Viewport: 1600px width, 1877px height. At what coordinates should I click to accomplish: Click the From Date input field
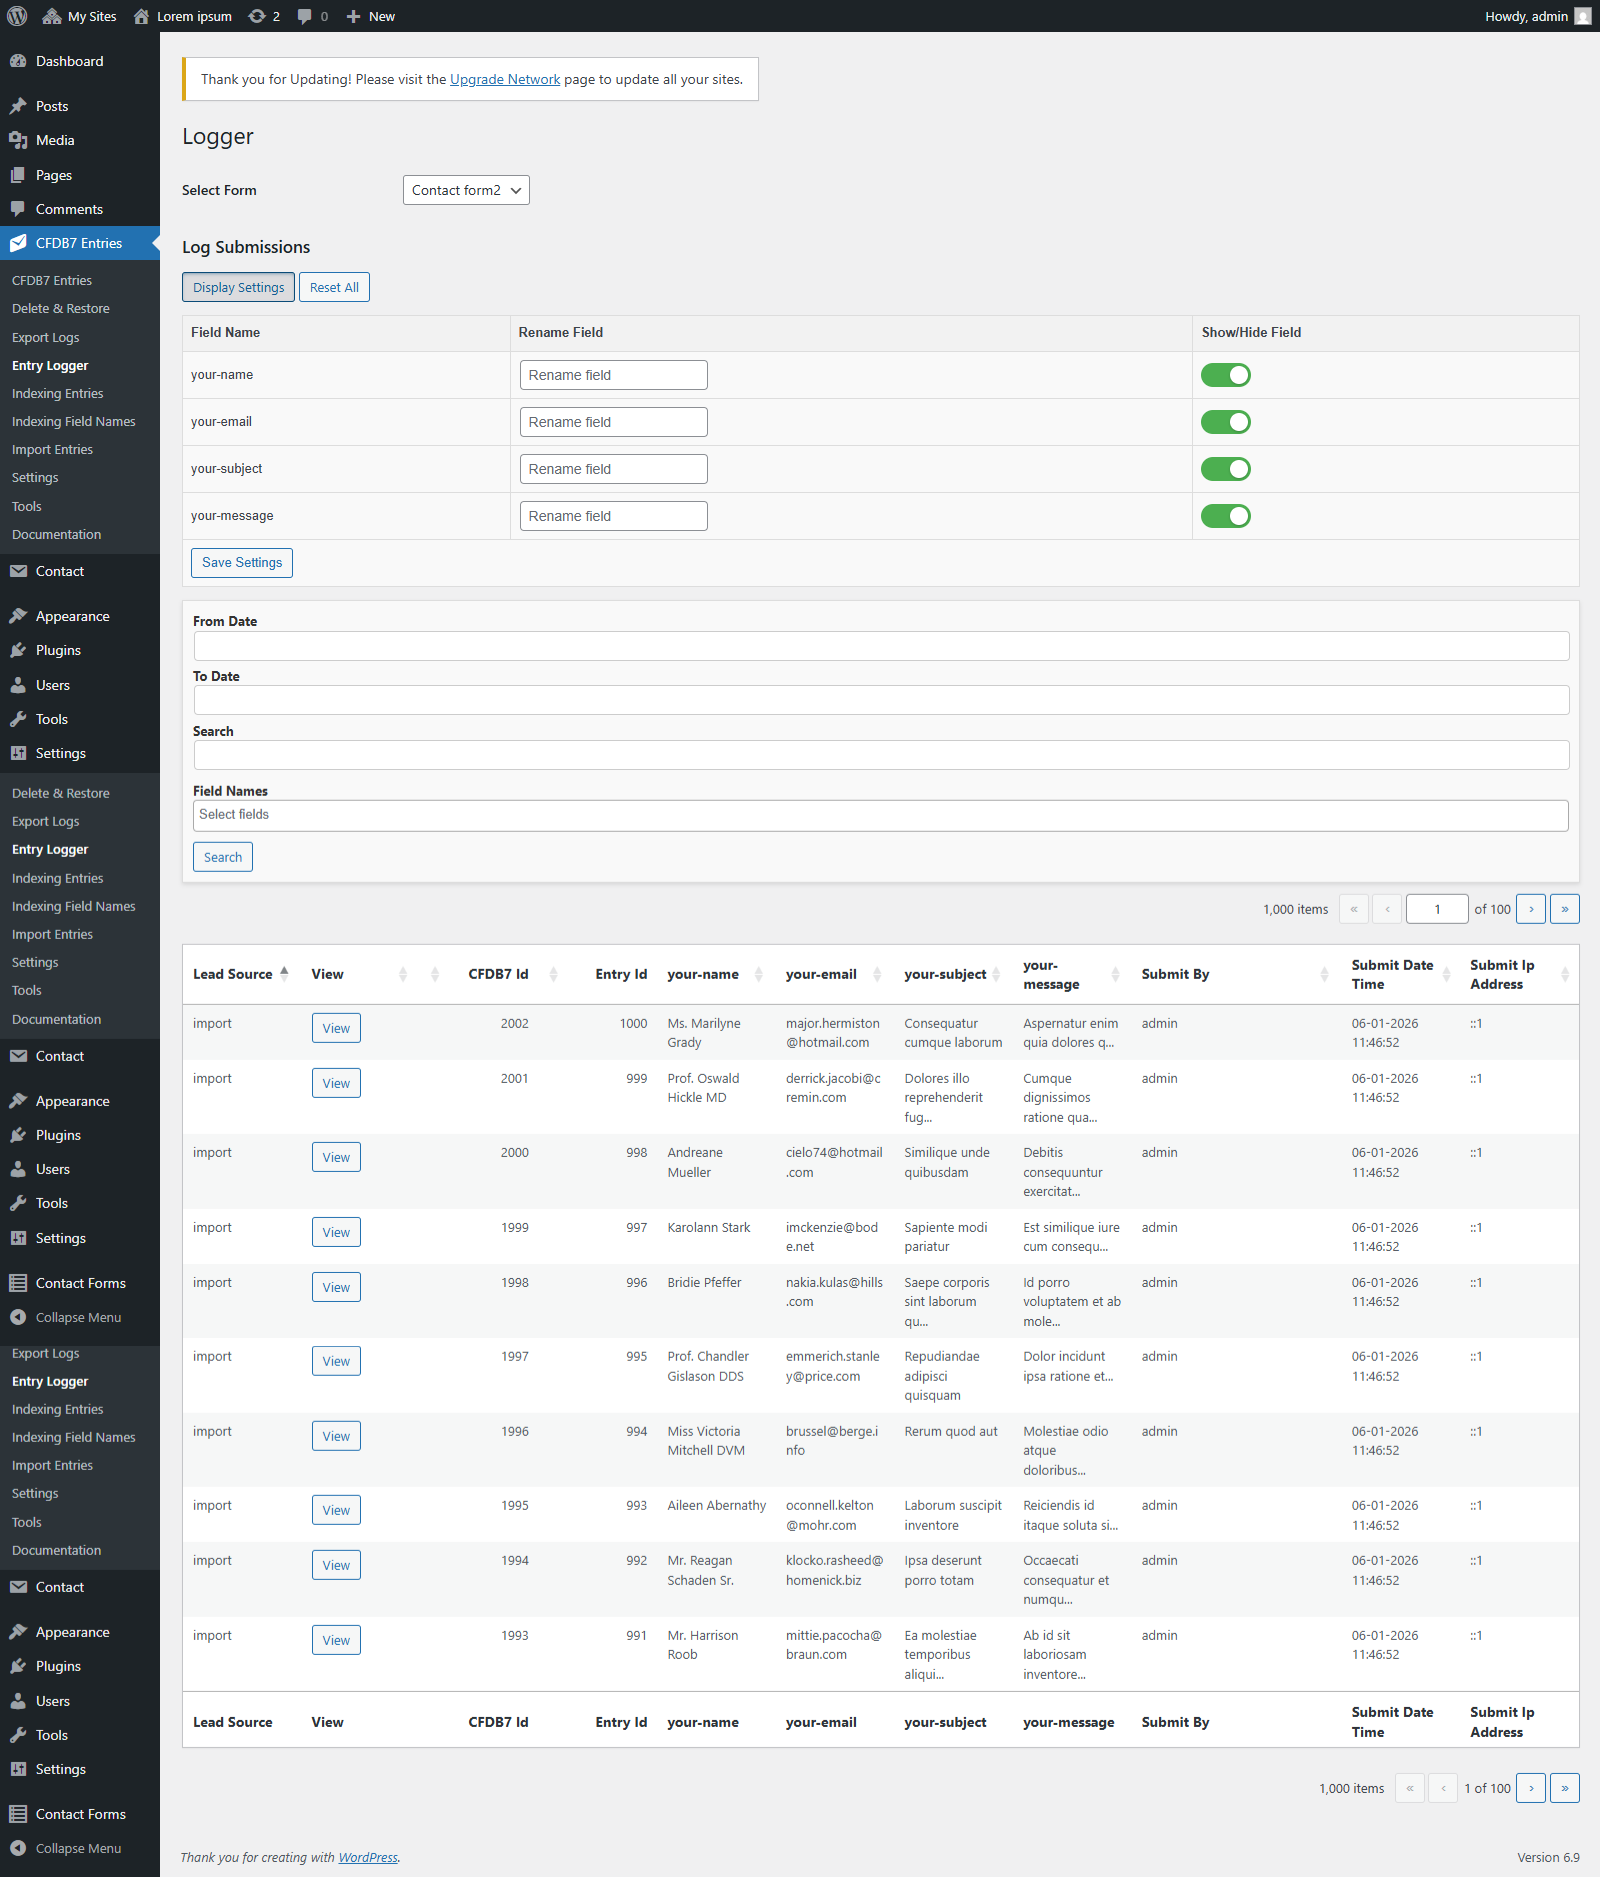click(881, 646)
